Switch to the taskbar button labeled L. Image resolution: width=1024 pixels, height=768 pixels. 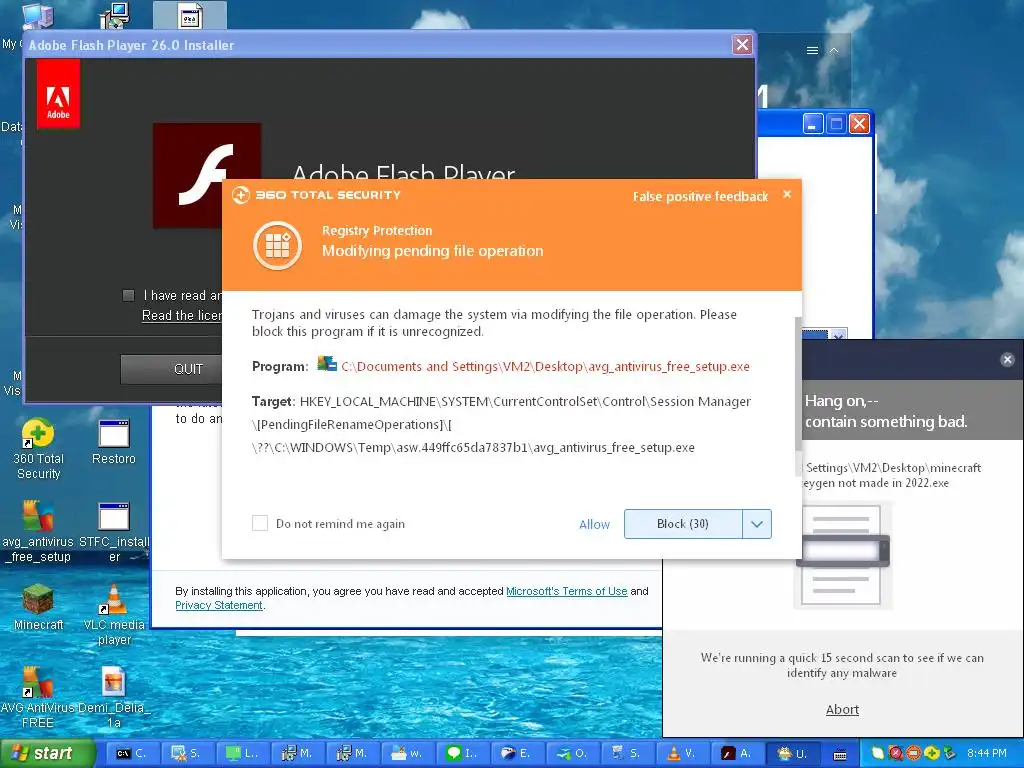[x=241, y=753]
